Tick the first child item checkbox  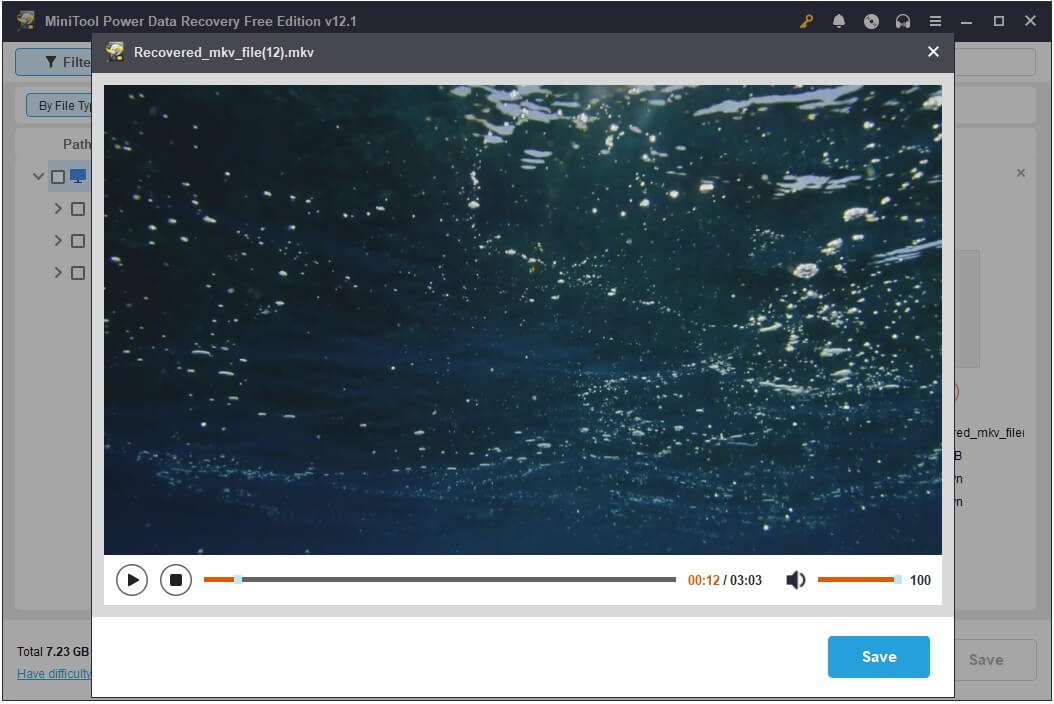pyautogui.click(x=78, y=209)
